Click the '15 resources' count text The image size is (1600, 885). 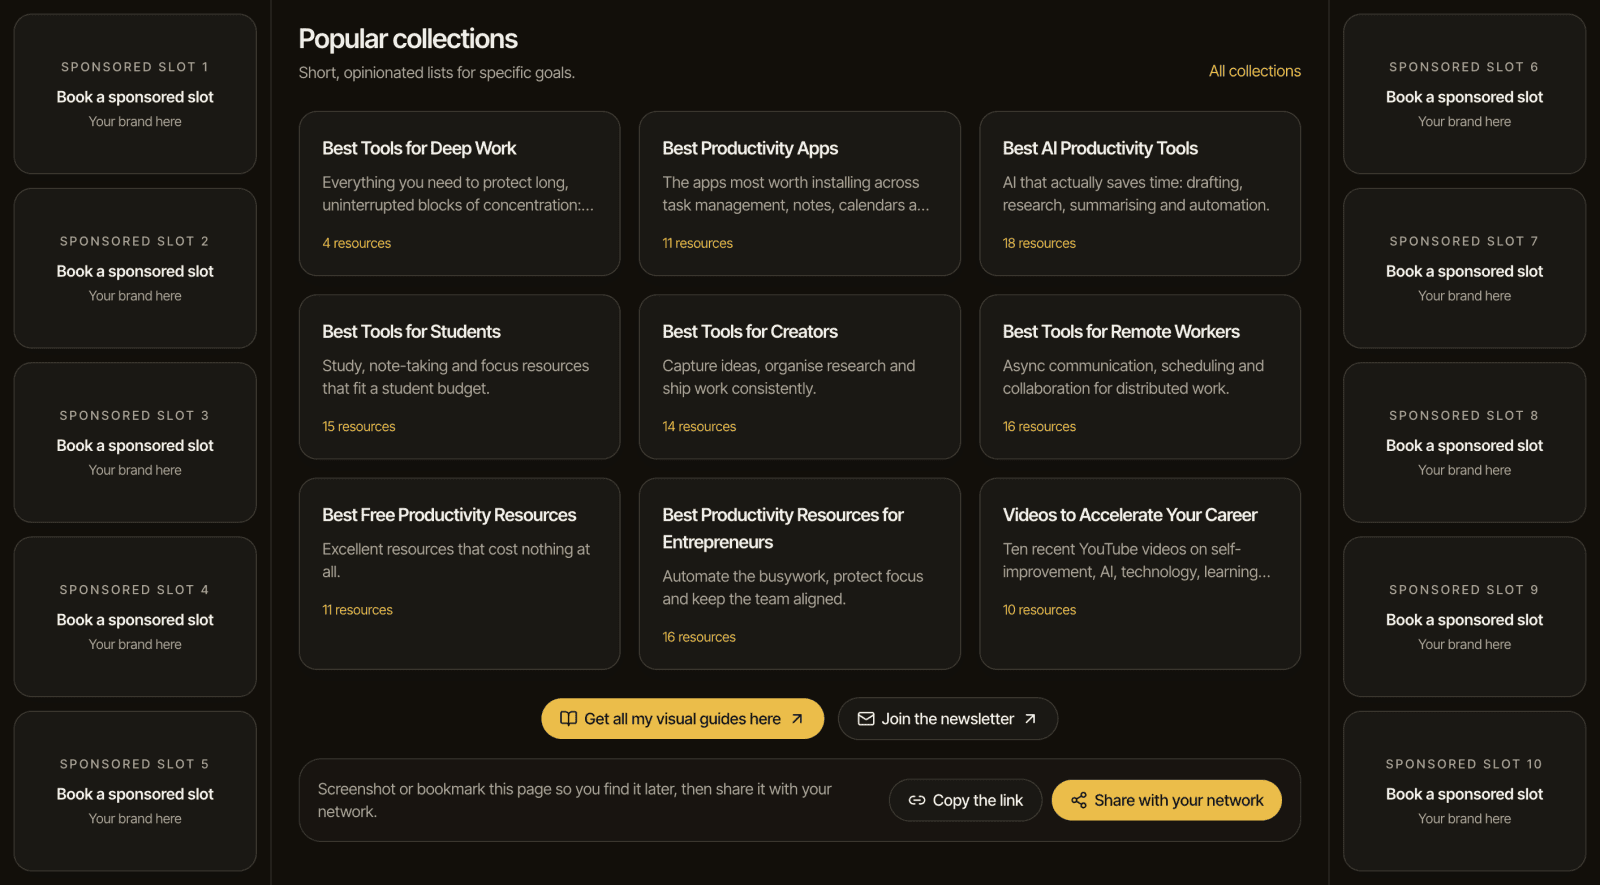(x=358, y=426)
